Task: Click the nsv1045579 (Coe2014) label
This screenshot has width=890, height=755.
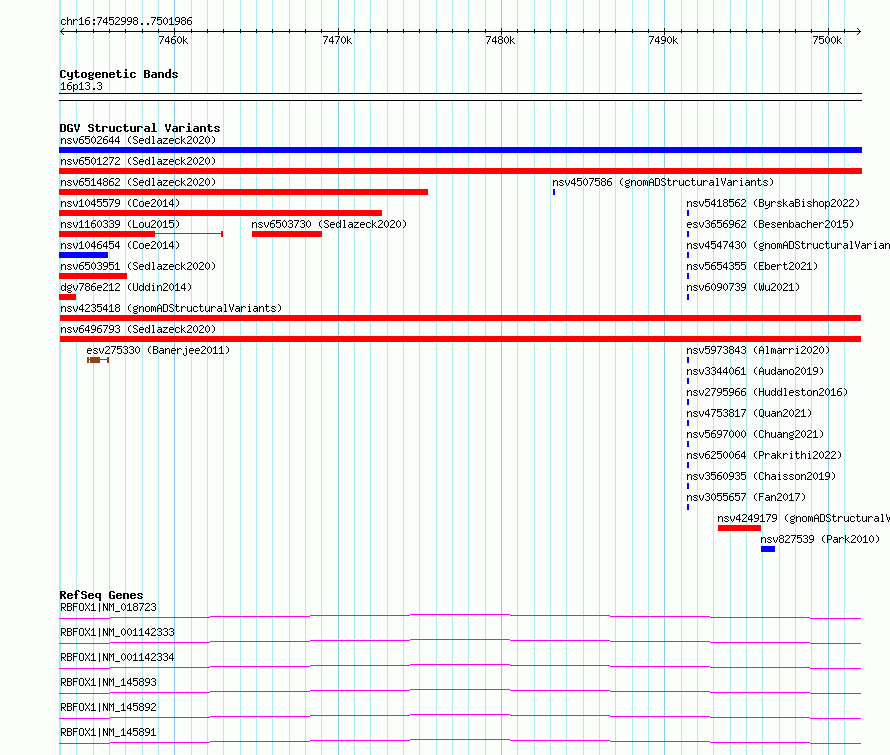Action: point(120,203)
